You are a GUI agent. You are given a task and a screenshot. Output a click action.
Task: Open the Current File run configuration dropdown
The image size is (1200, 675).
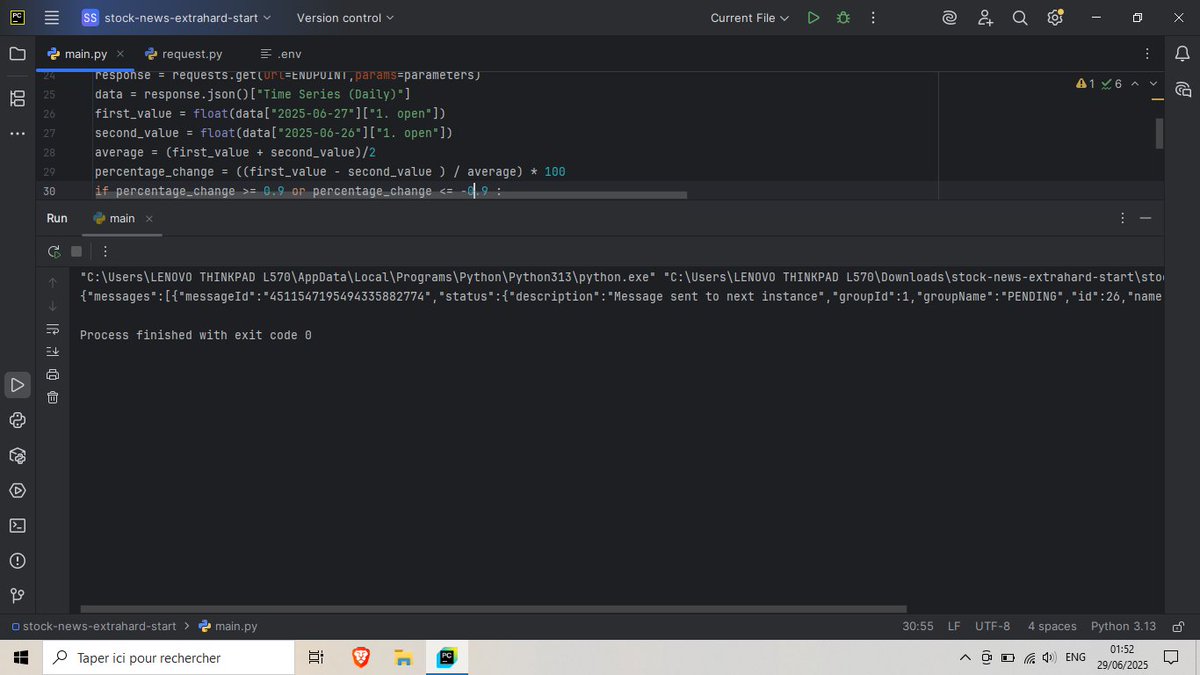pyautogui.click(x=750, y=18)
